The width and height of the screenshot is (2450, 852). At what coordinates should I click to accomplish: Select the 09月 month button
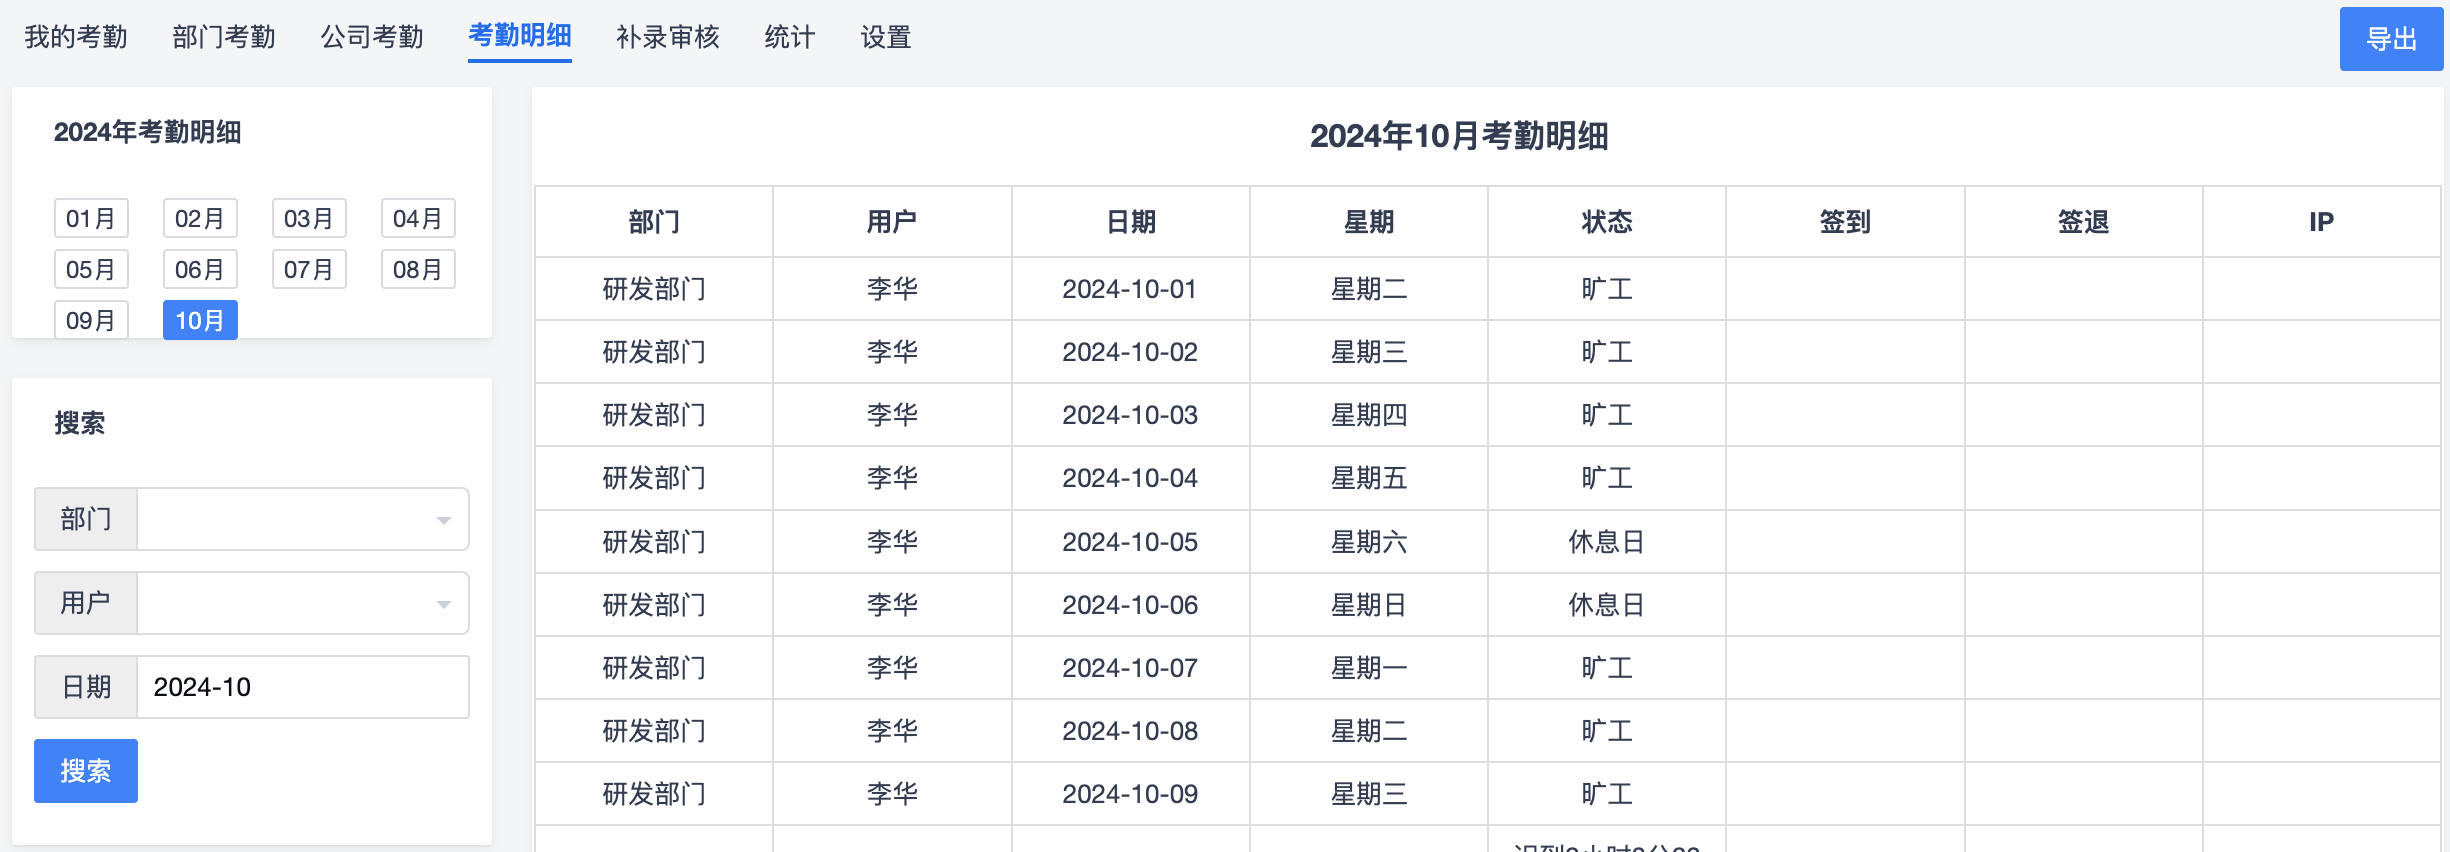coord(91,320)
